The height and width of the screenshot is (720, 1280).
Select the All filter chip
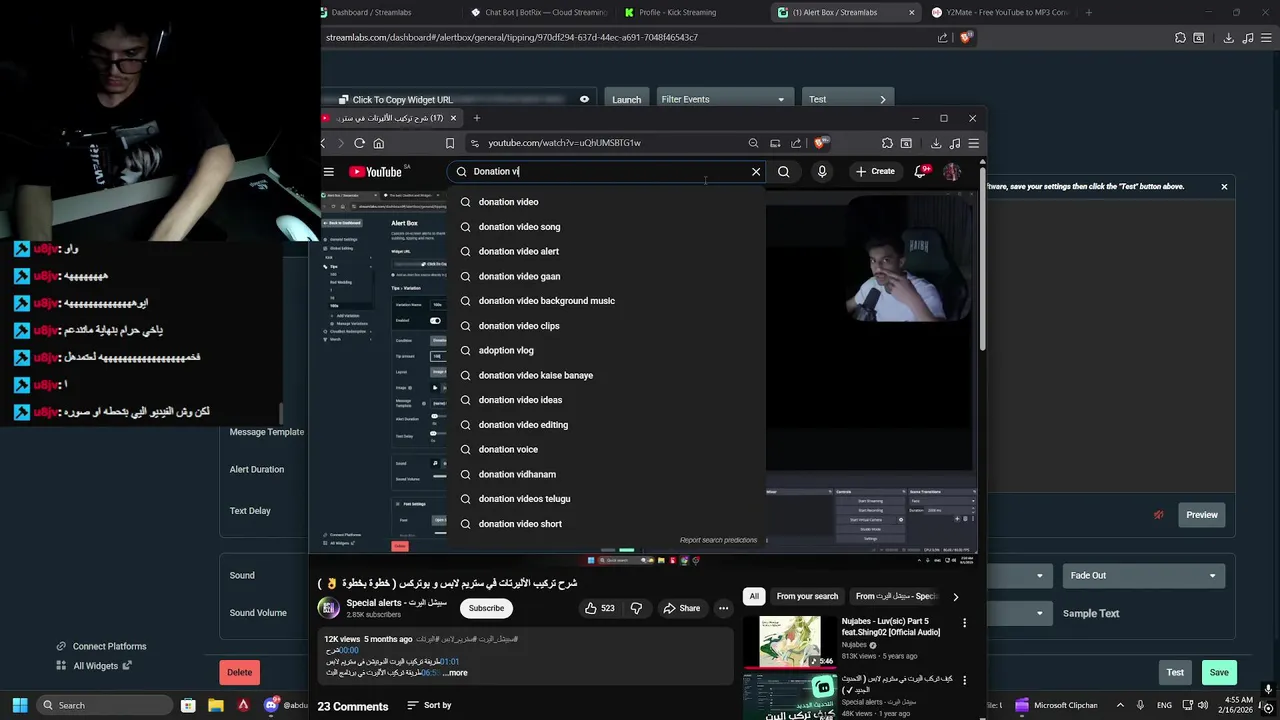pos(754,596)
